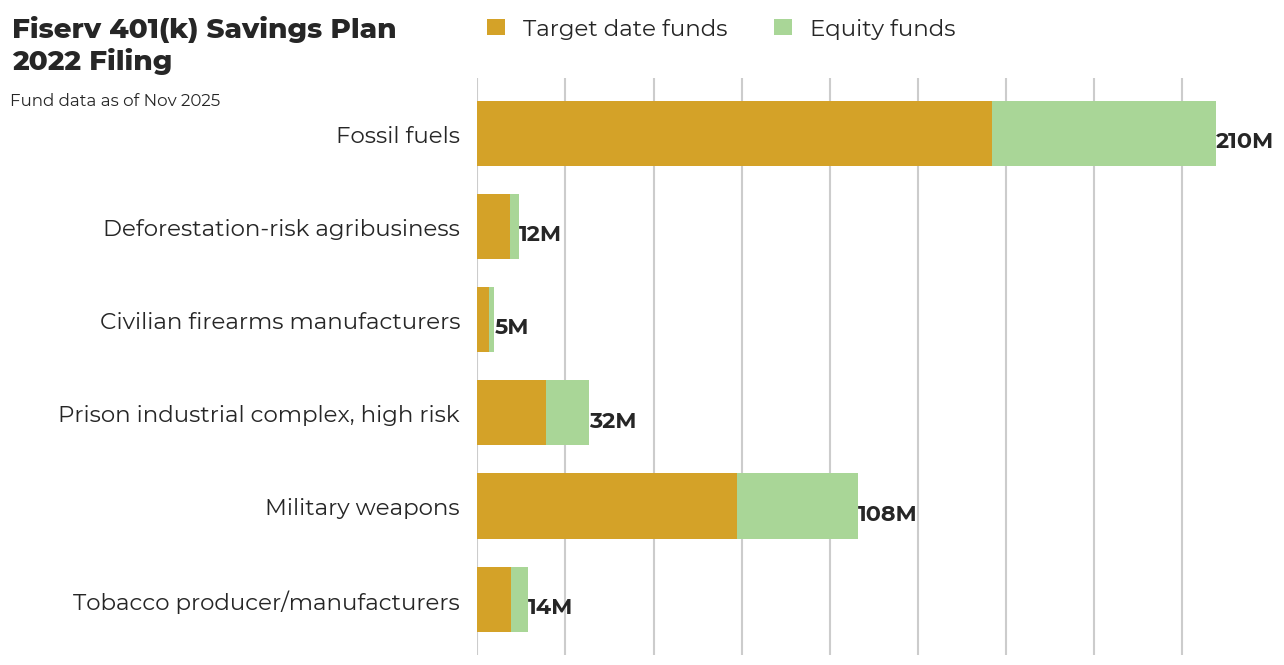Click the Equity funds legend swatch
The image size is (1284, 665).
[x=782, y=28]
